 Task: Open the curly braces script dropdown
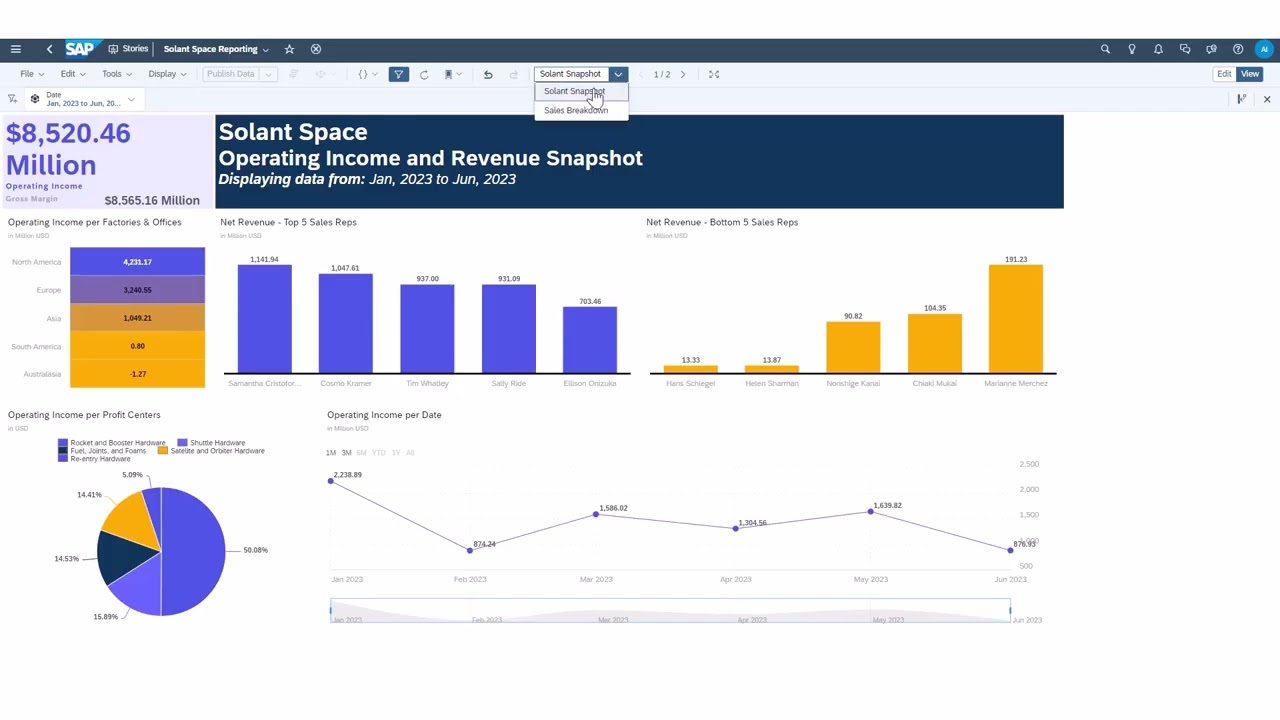click(367, 74)
